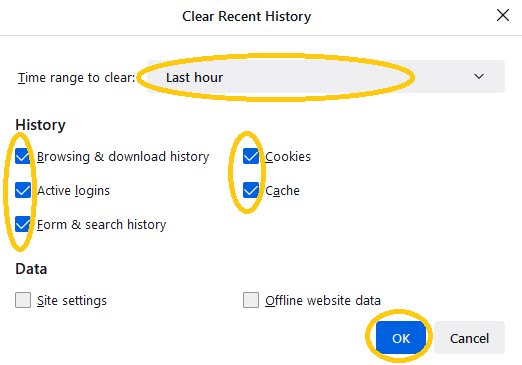
Task: Click the 'Cache' label text
Action: point(282,191)
